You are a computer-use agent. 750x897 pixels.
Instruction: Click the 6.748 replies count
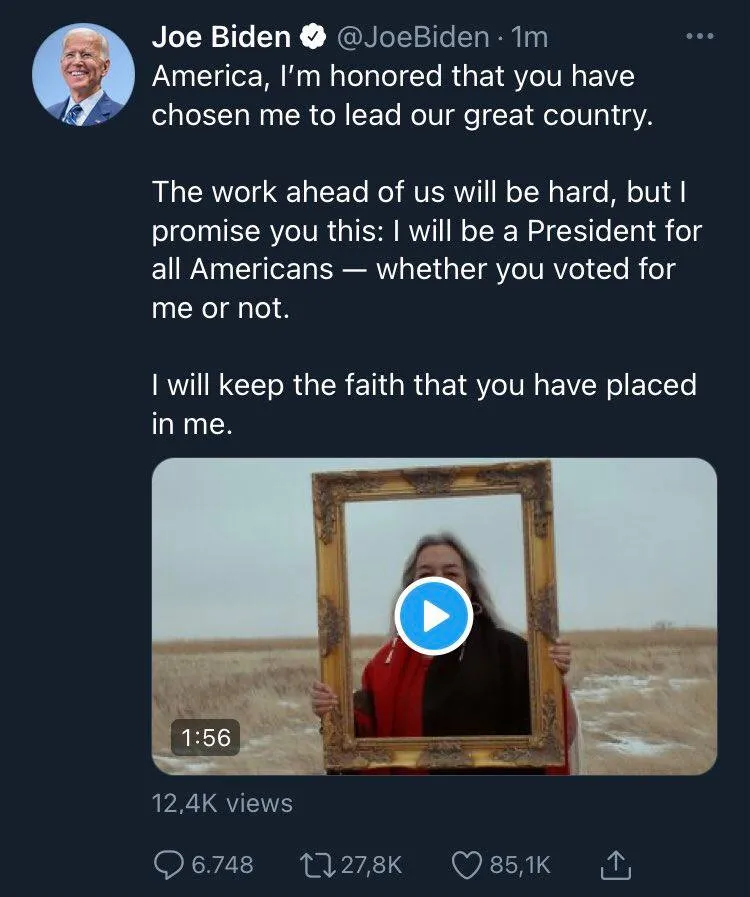click(222, 864)
